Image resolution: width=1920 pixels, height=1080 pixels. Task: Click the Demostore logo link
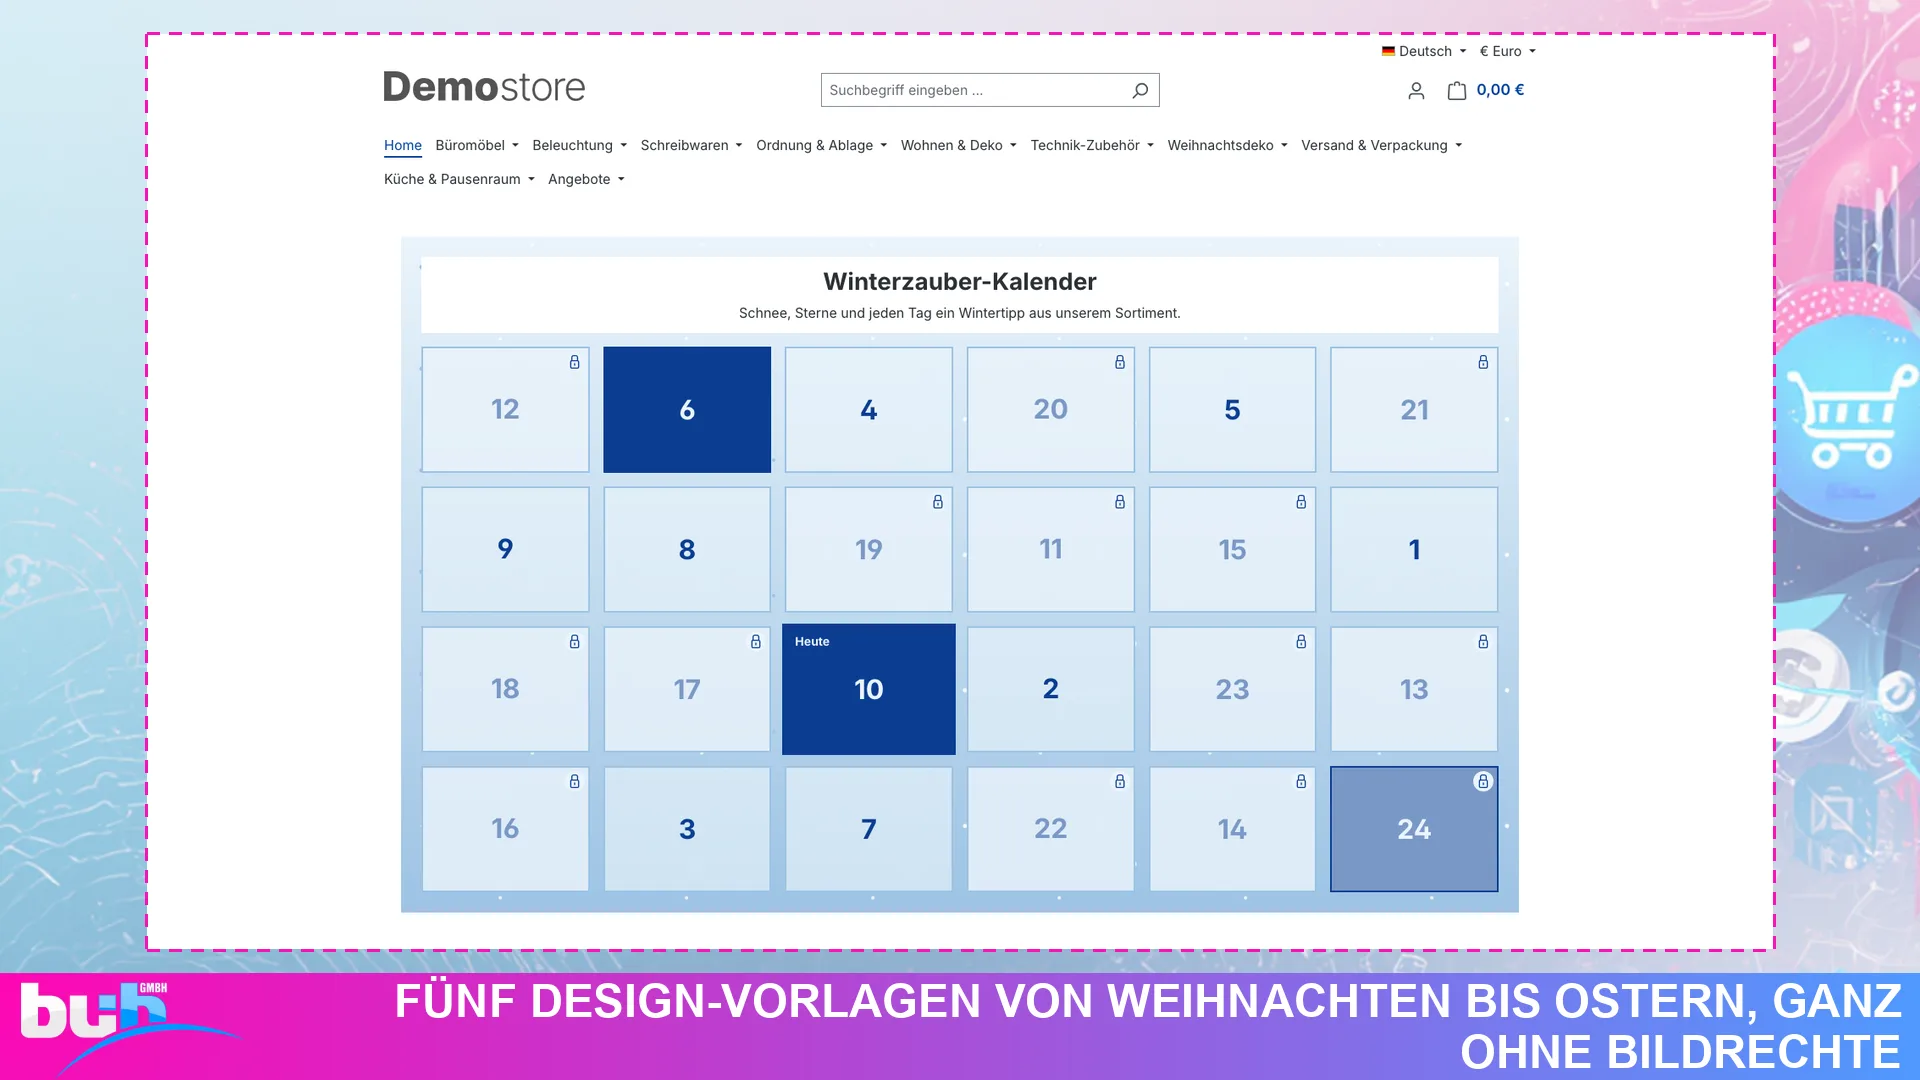[x=484, y=87]
